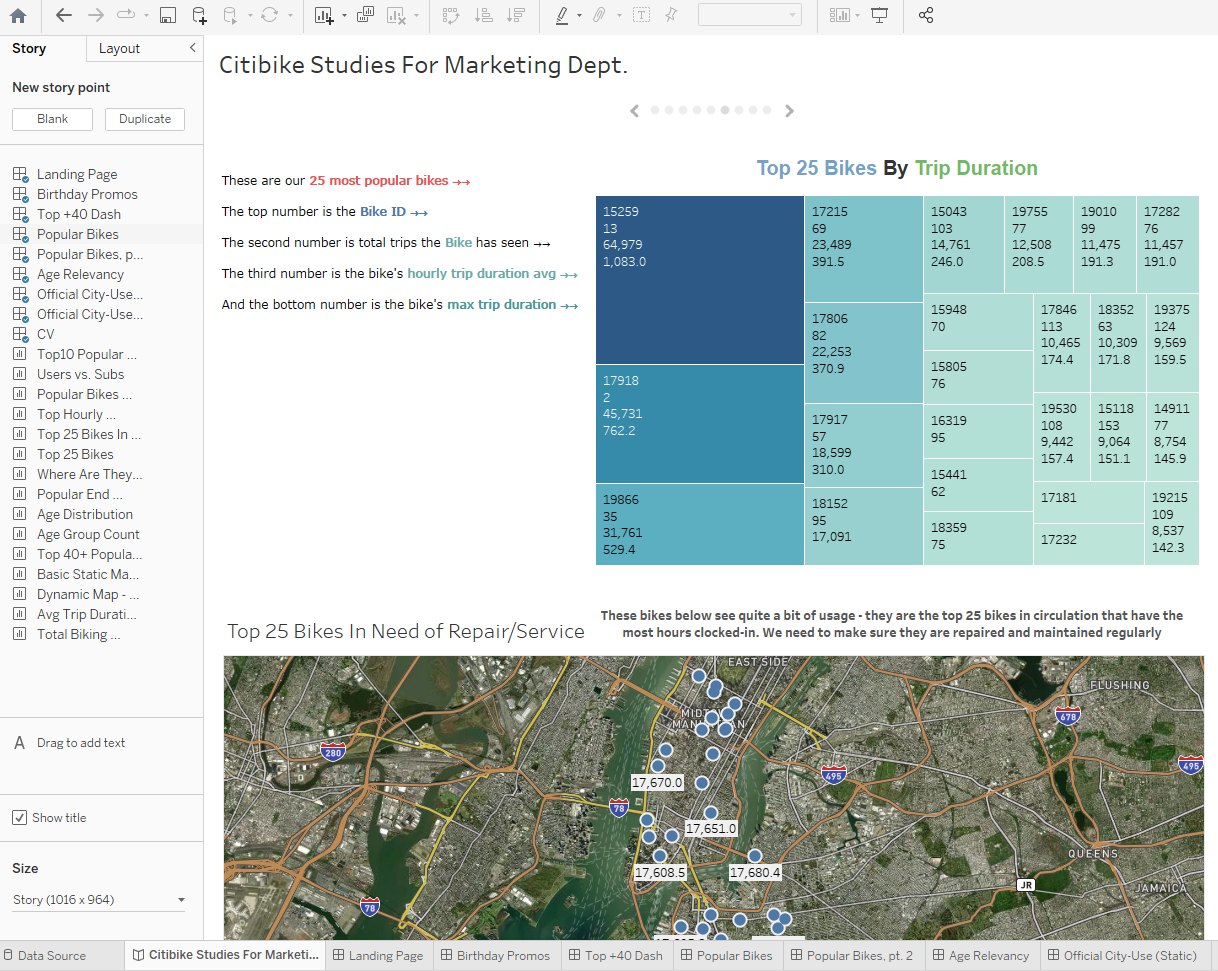Select the Age Distribution sheet in the sidebar

tap(84, 514)
